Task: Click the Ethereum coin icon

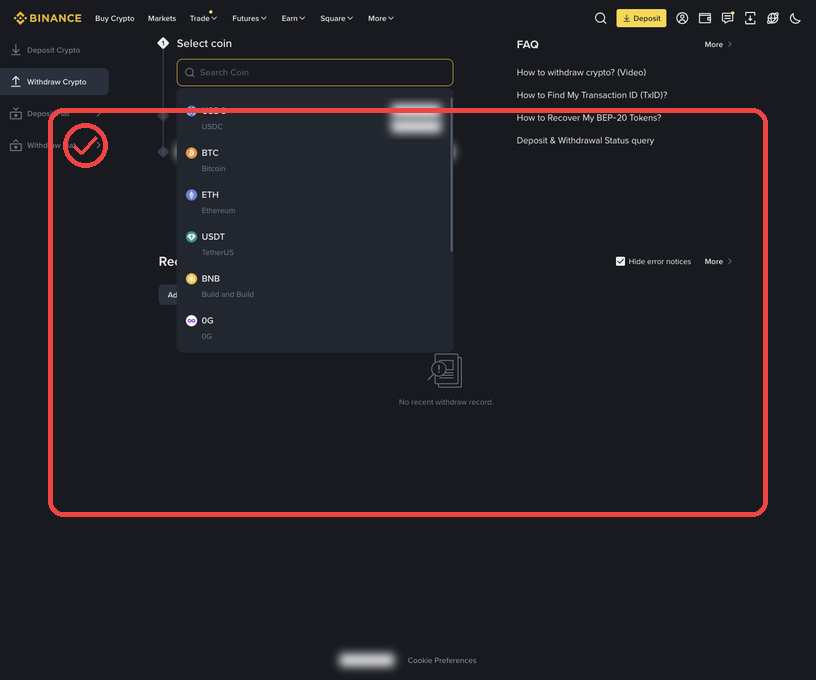Action: (192, 195)
